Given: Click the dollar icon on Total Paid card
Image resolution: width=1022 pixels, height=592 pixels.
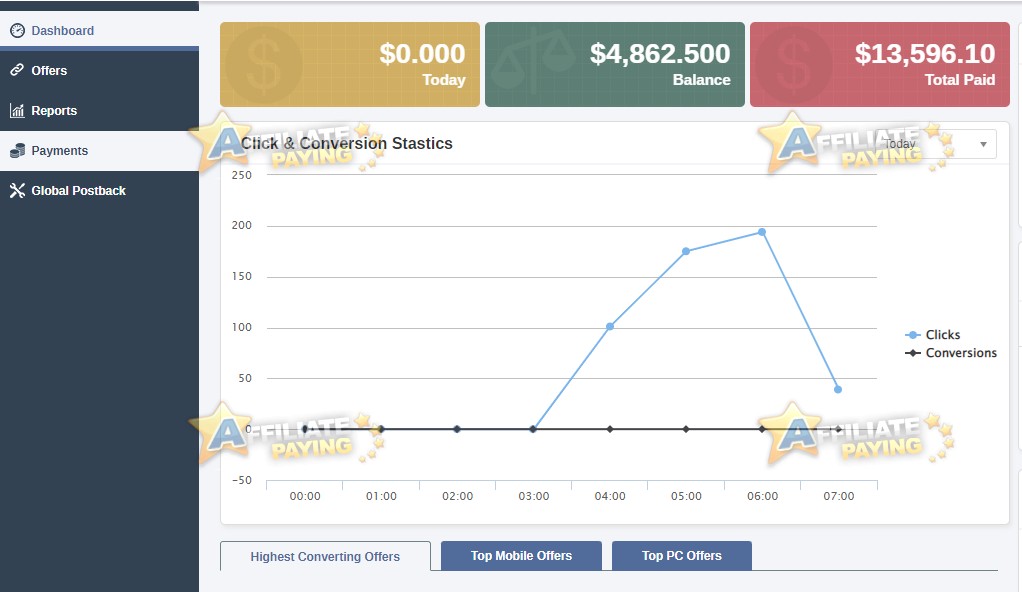Looking at the screenshot, I should [x=795, y=64].
